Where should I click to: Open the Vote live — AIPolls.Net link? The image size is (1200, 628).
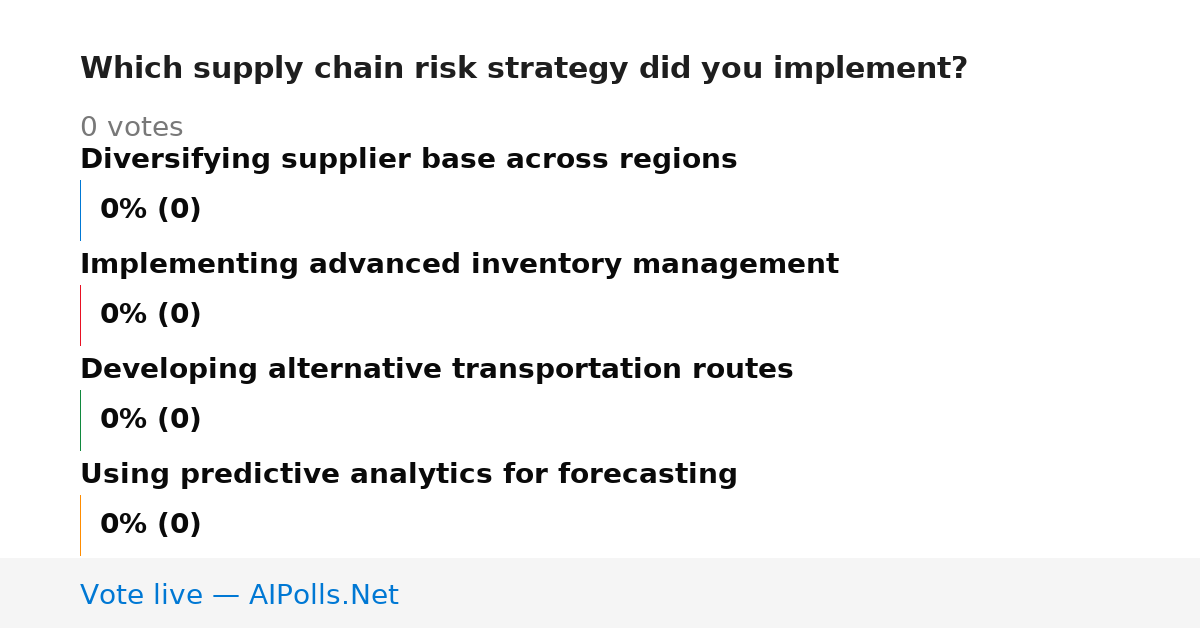[239, 595]
